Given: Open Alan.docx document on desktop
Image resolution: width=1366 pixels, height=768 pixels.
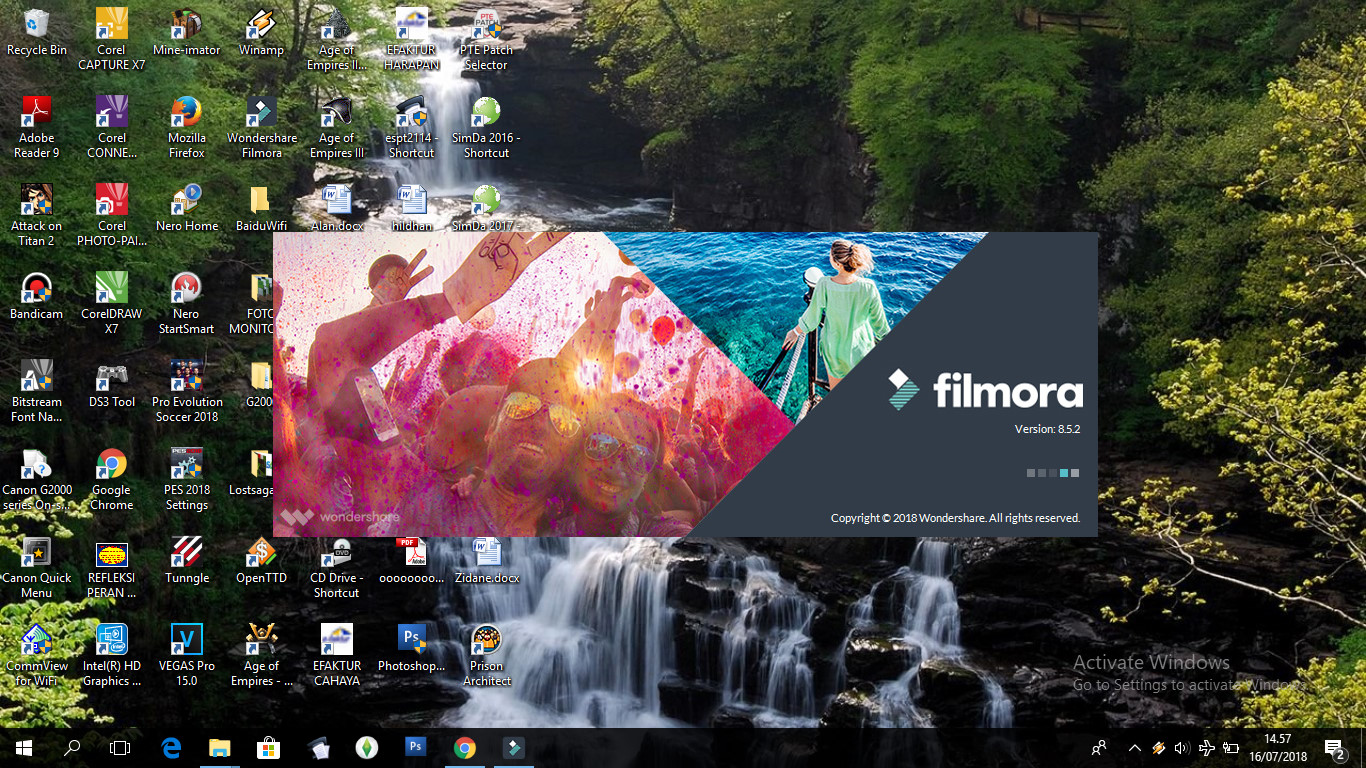Looking at the screenshot, I should [337, 208].
